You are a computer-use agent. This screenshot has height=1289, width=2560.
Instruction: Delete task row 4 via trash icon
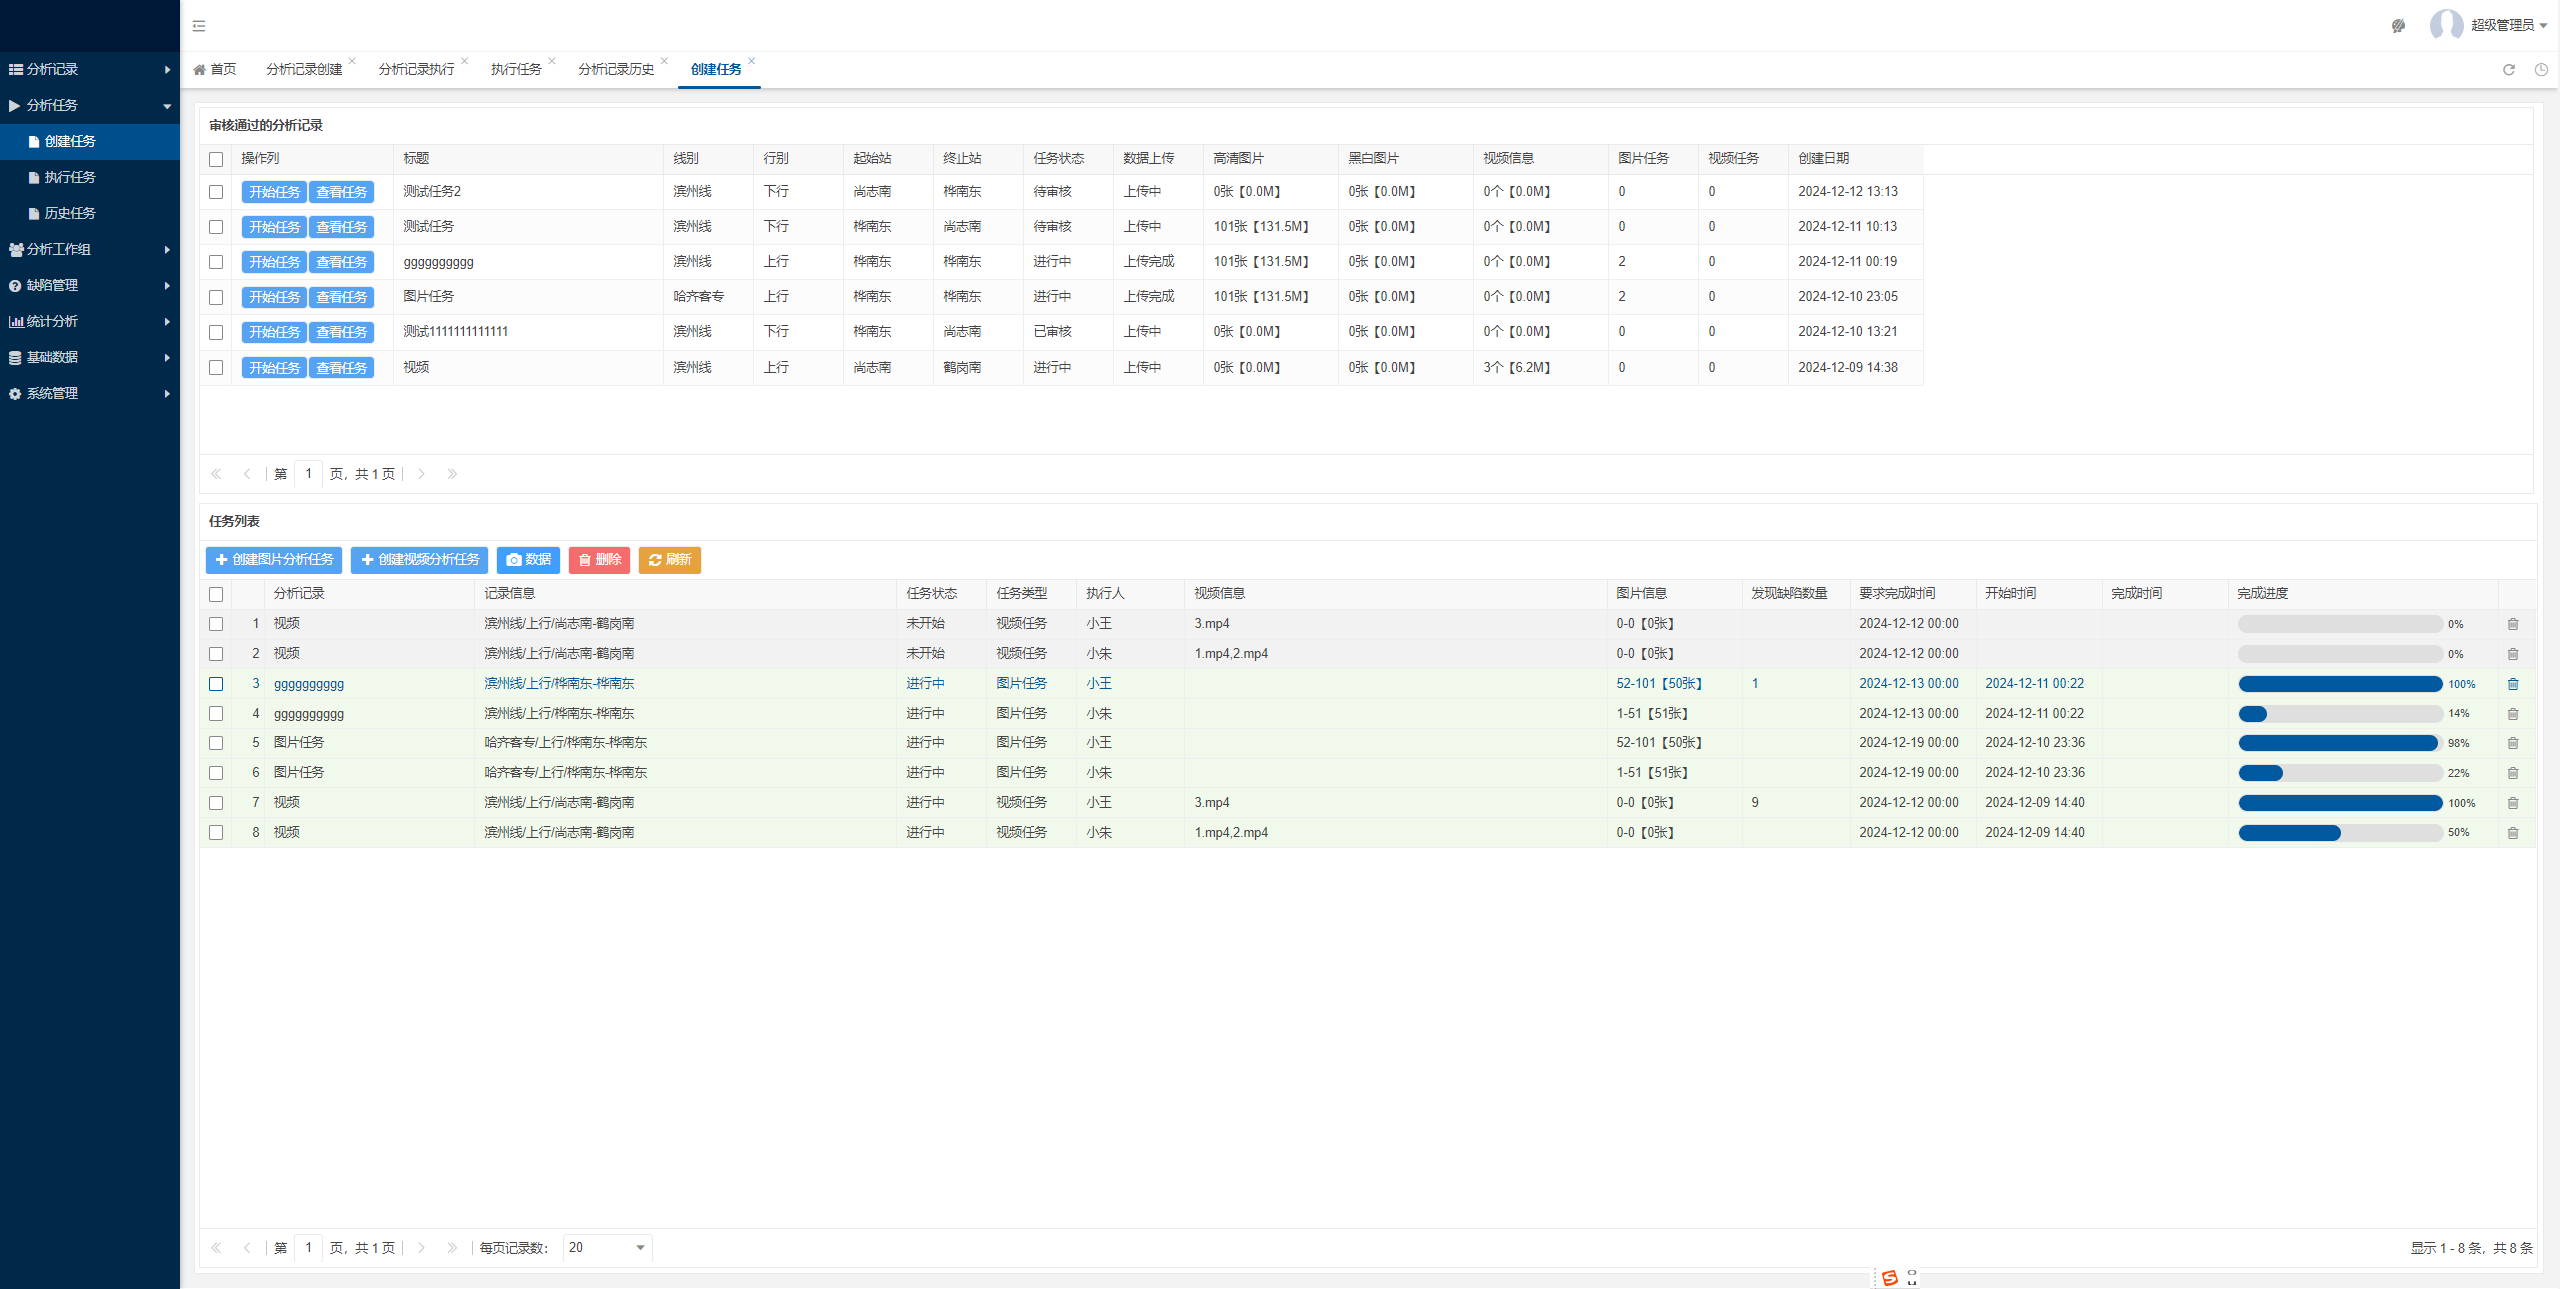coord(2513,714)
